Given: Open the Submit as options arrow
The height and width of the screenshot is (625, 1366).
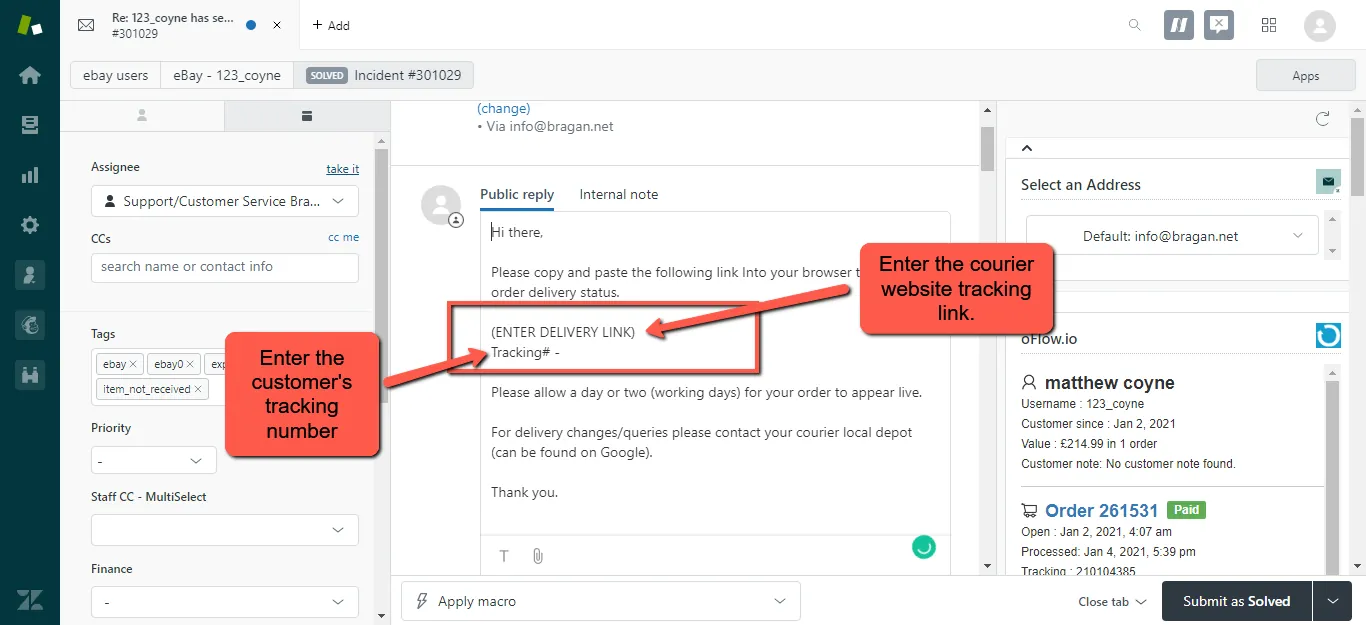Looking at the screenshot, I should (x=1332, y=601).
